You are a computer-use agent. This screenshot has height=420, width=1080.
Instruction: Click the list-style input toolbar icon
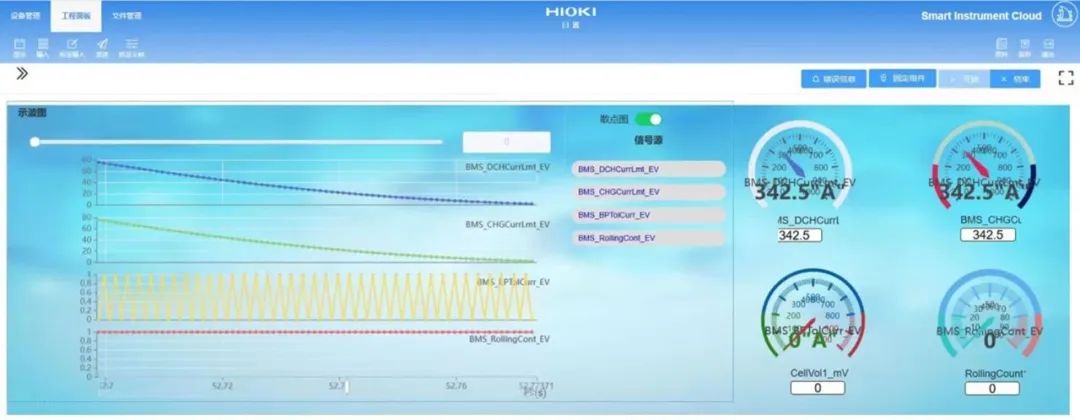click(x=43, y=46)
